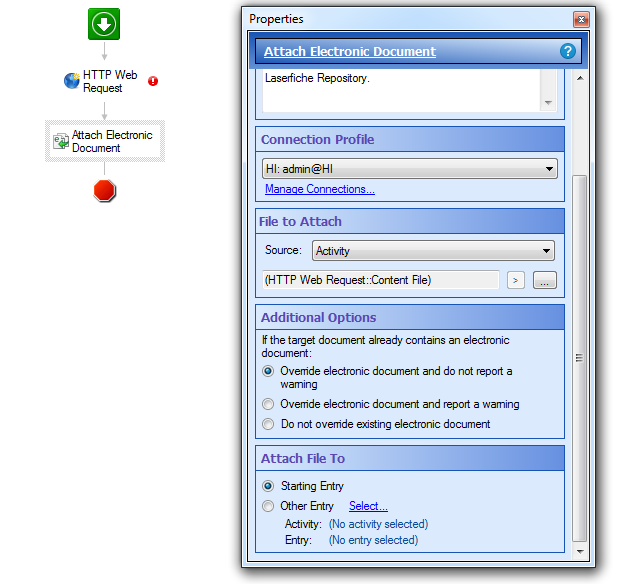This screenshot has width=627, height=584.
Task: Select the Other Entry radio option
Action: click(x=268, y=506)
